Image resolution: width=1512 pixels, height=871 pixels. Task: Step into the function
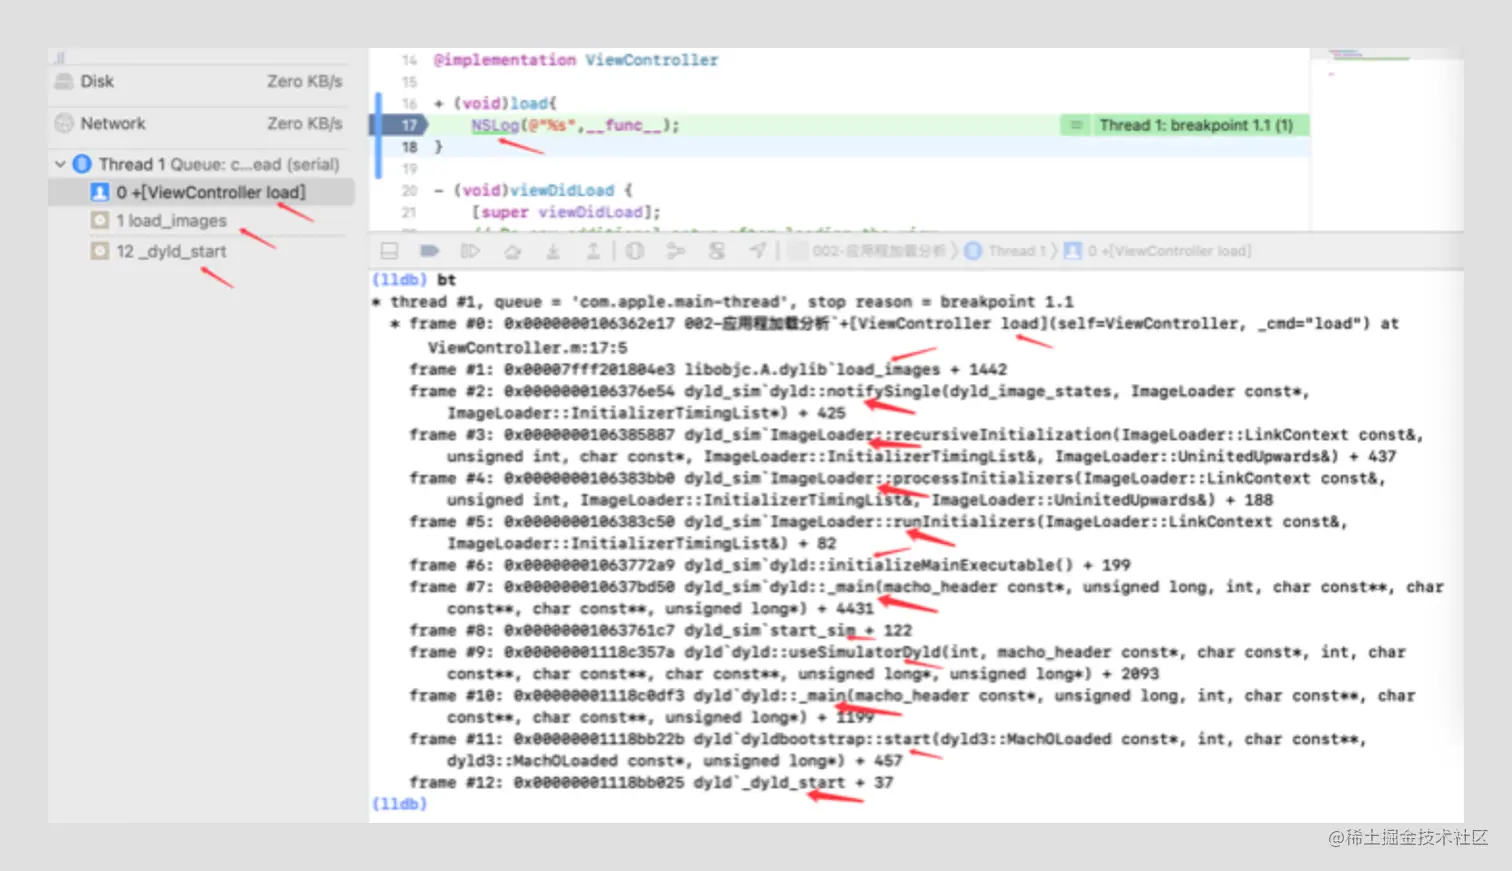coord(552,251)
